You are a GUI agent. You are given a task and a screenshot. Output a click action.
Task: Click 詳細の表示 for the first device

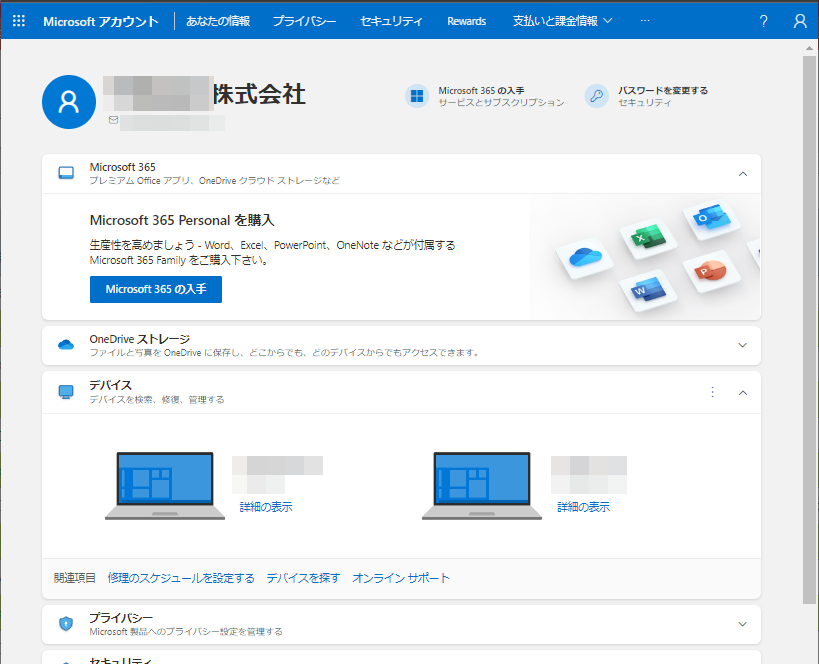coord(266,507)
